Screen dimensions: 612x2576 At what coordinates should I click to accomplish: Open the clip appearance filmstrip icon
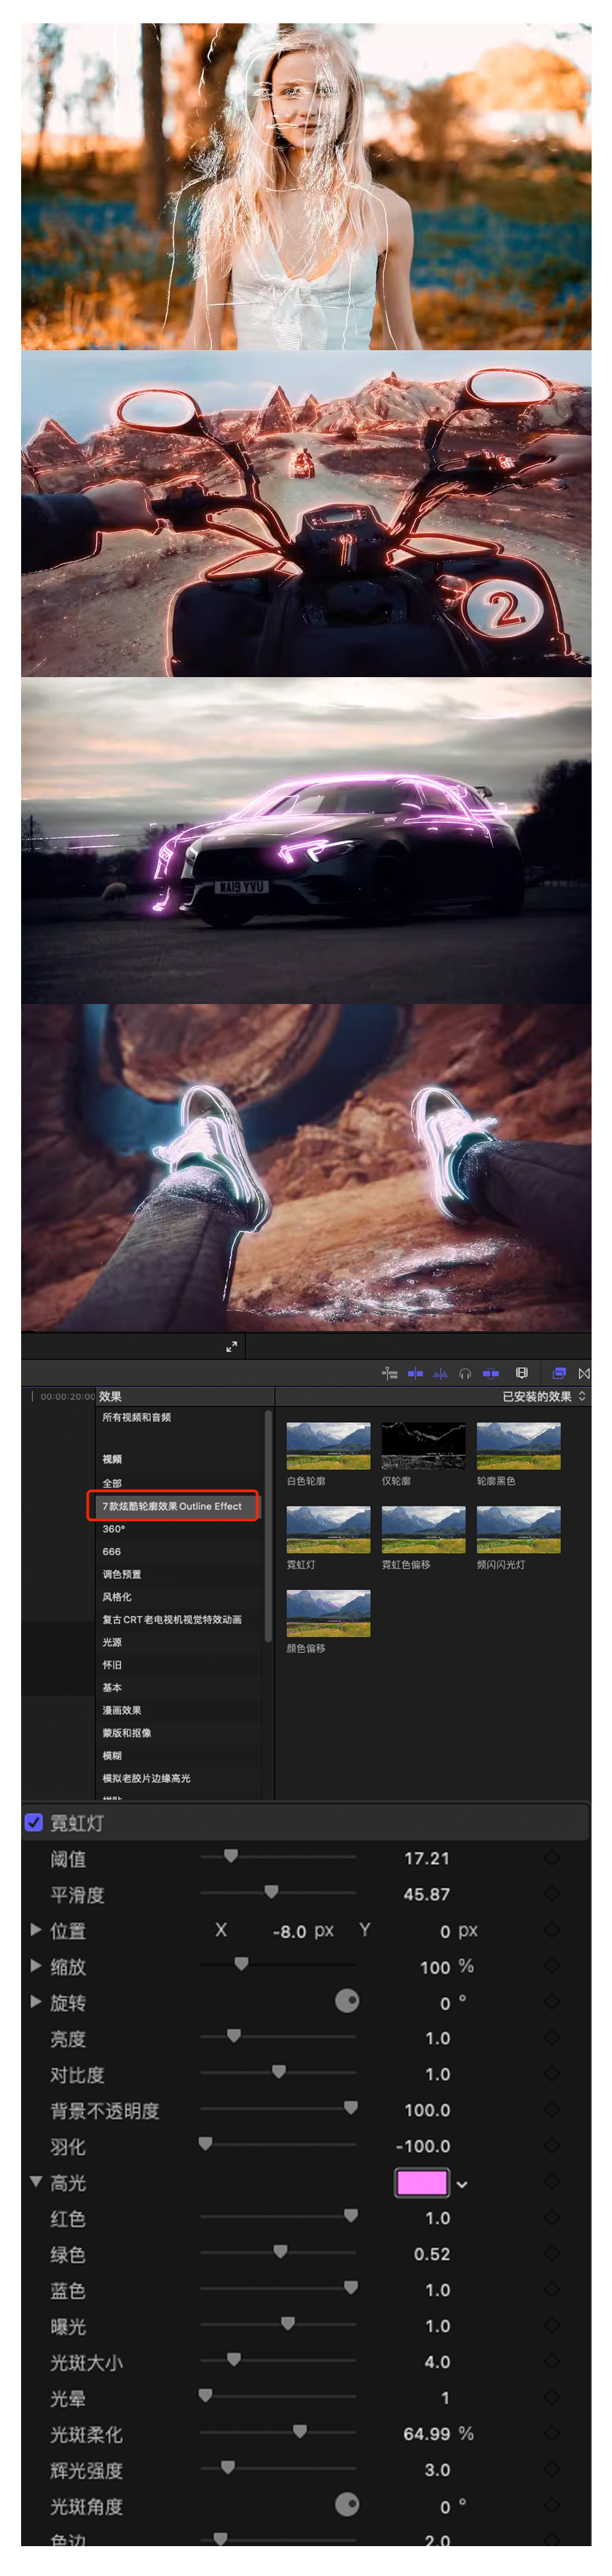point(521,1373)
